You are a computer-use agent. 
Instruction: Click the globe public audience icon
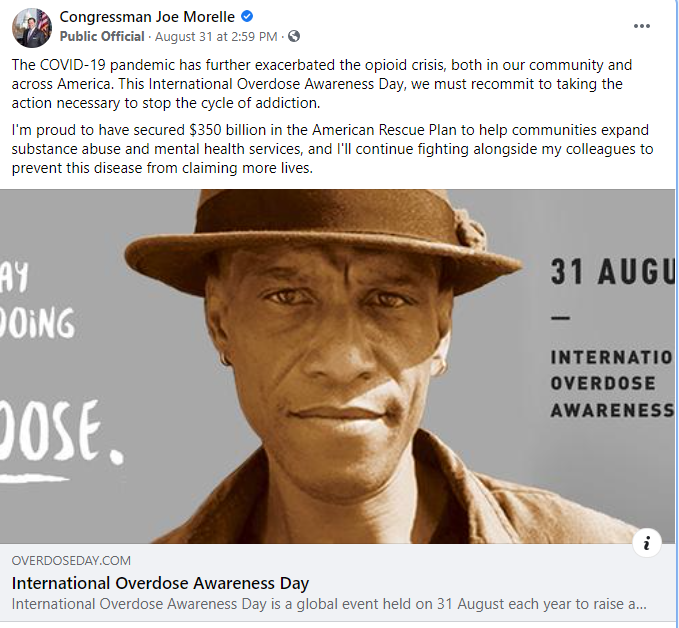[x=293, y=37]
